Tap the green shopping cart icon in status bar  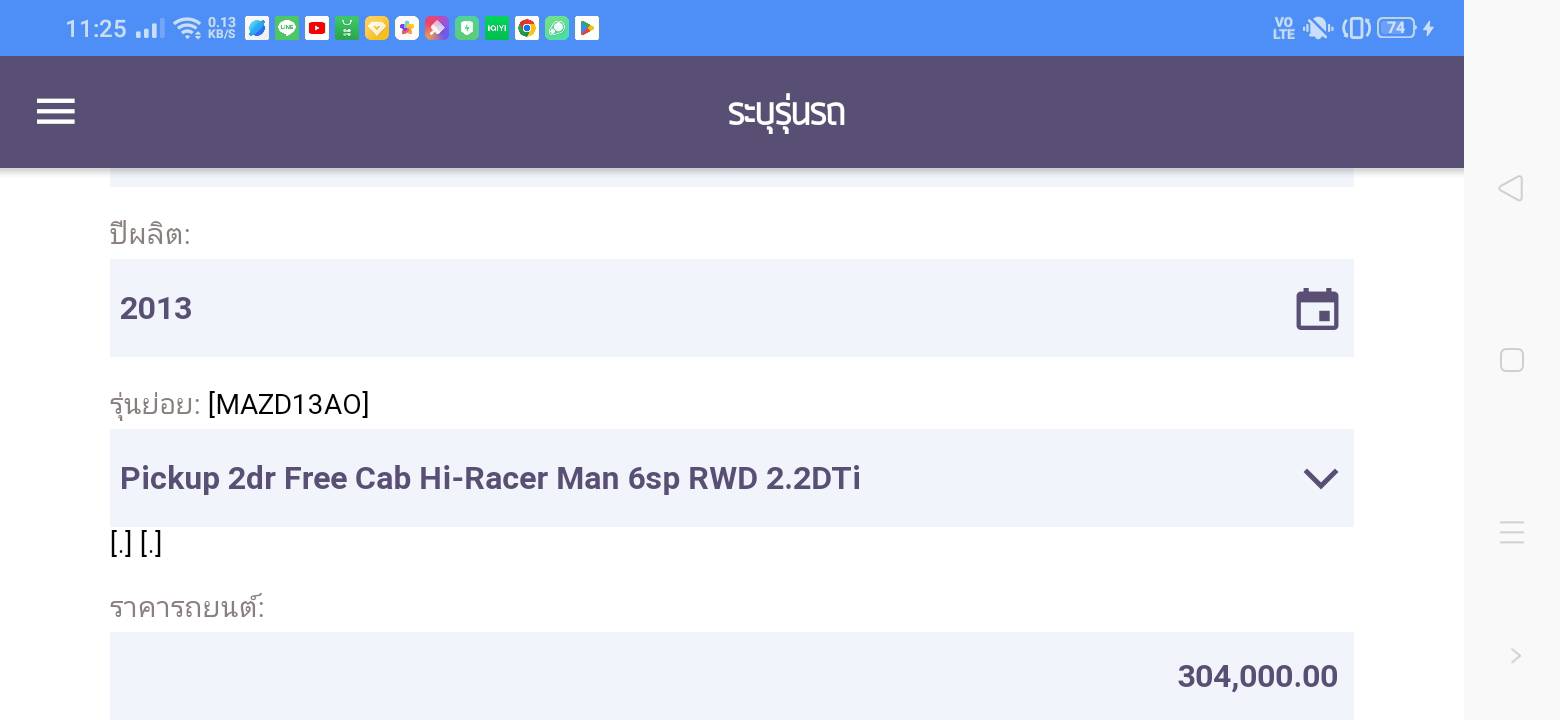[x=347, y=28]
